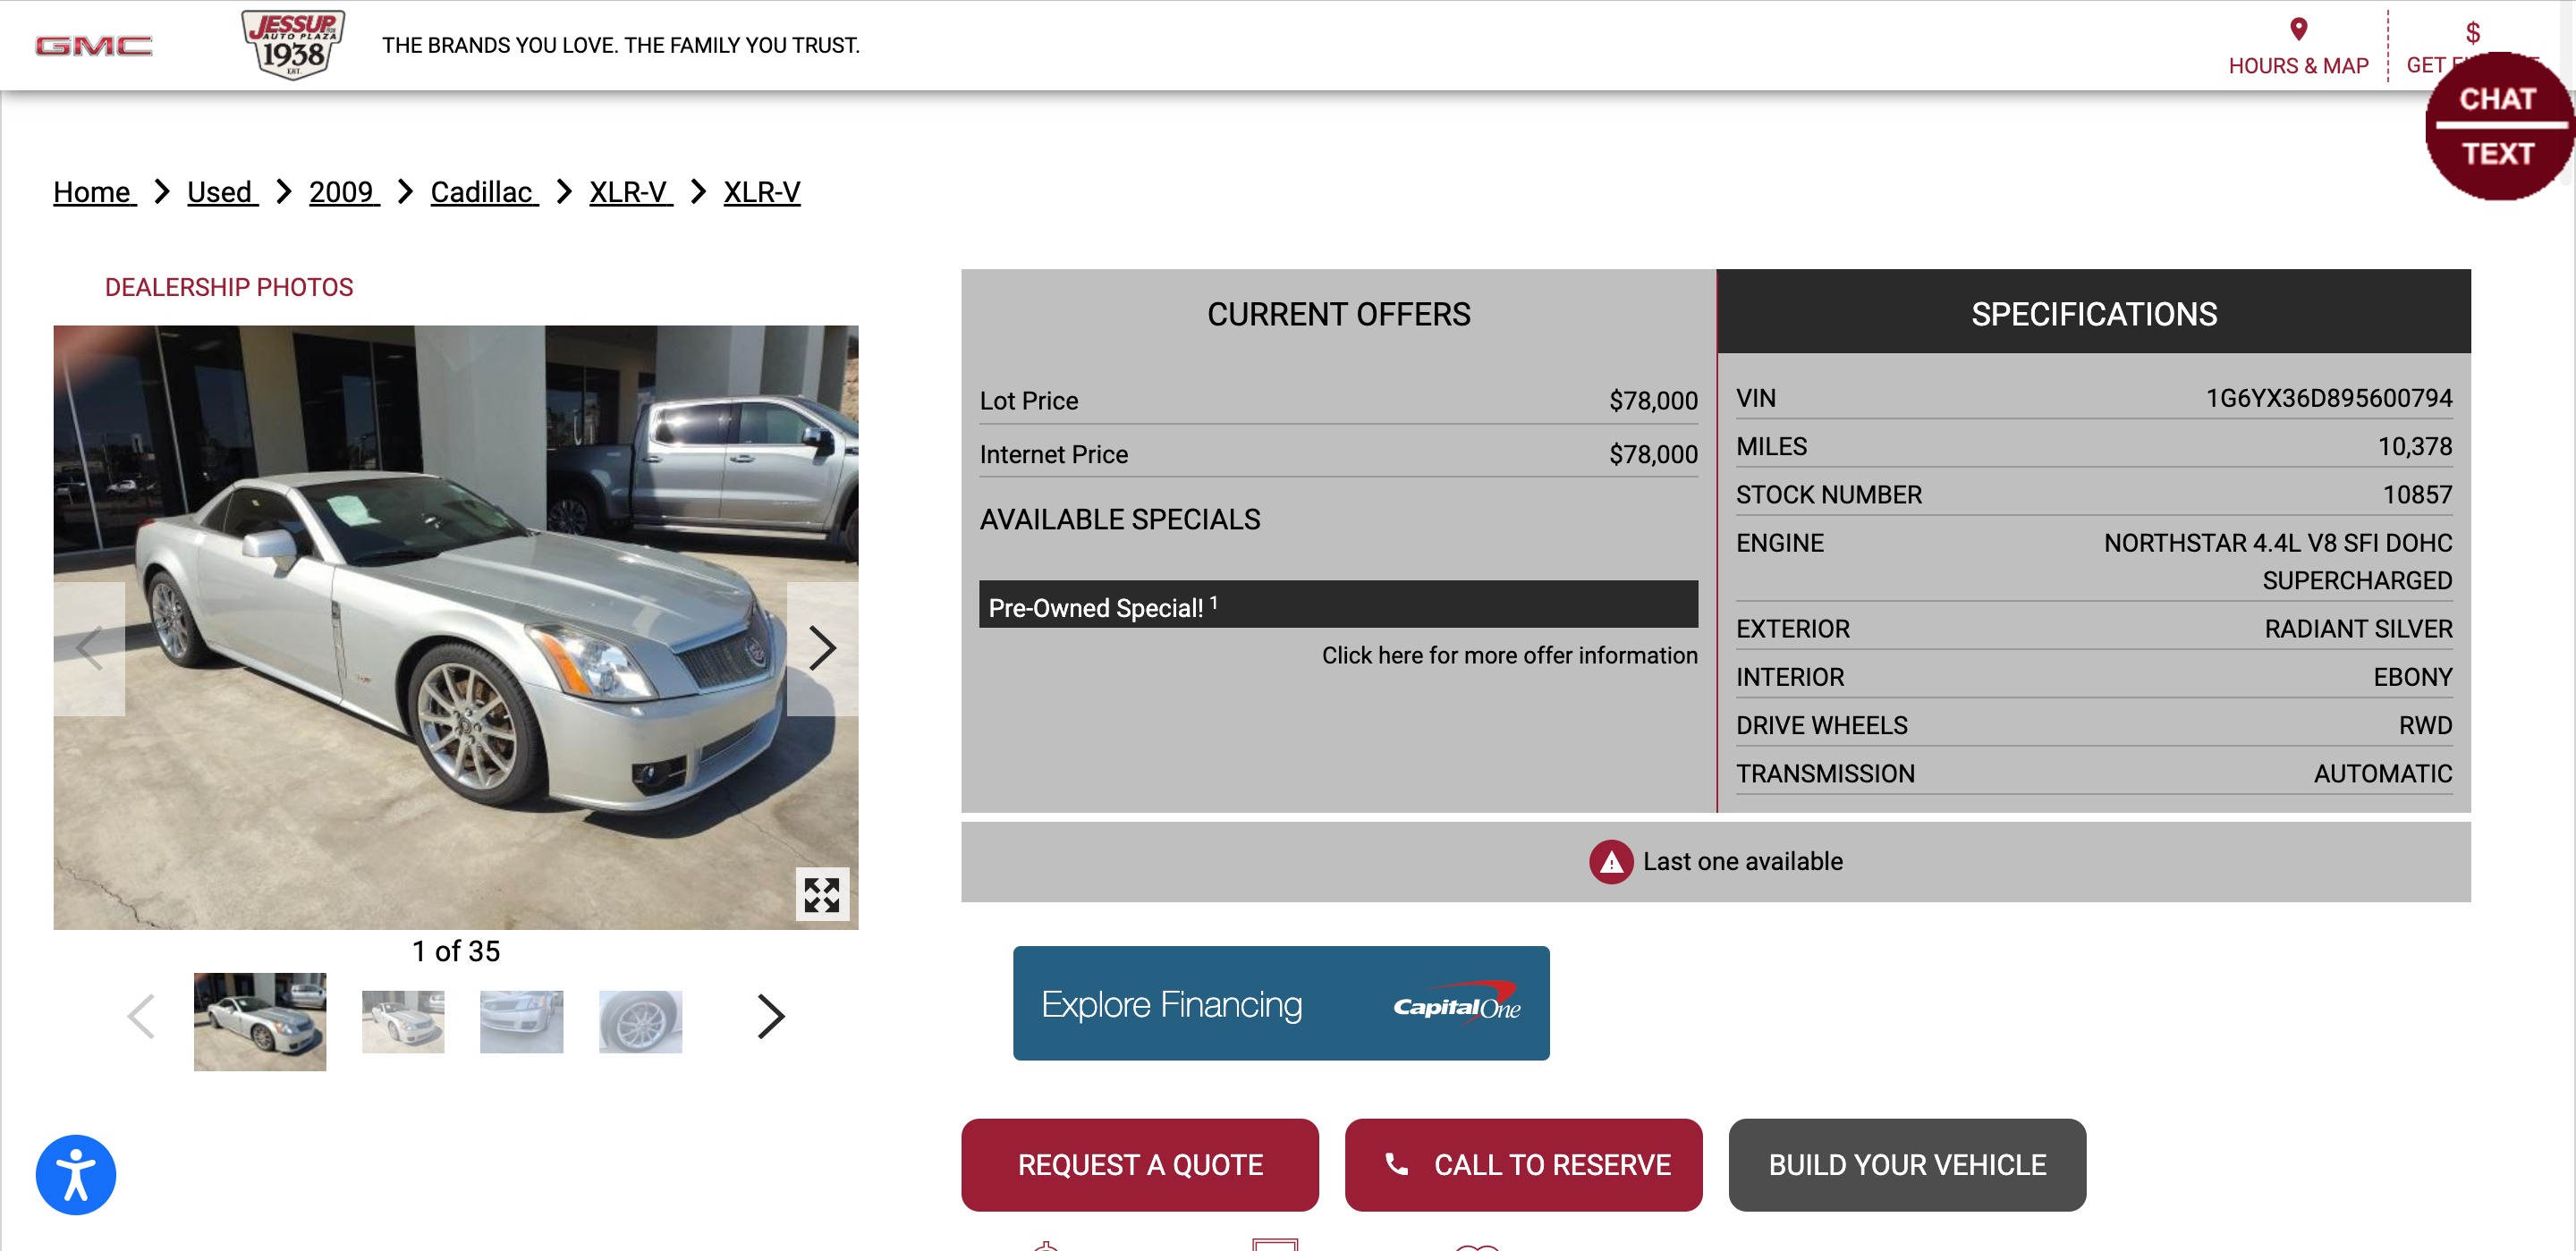Click the Jessup Auto Plaza 1938 logo
This screenshot has height=1251, width=2576.
coord(293,44)
